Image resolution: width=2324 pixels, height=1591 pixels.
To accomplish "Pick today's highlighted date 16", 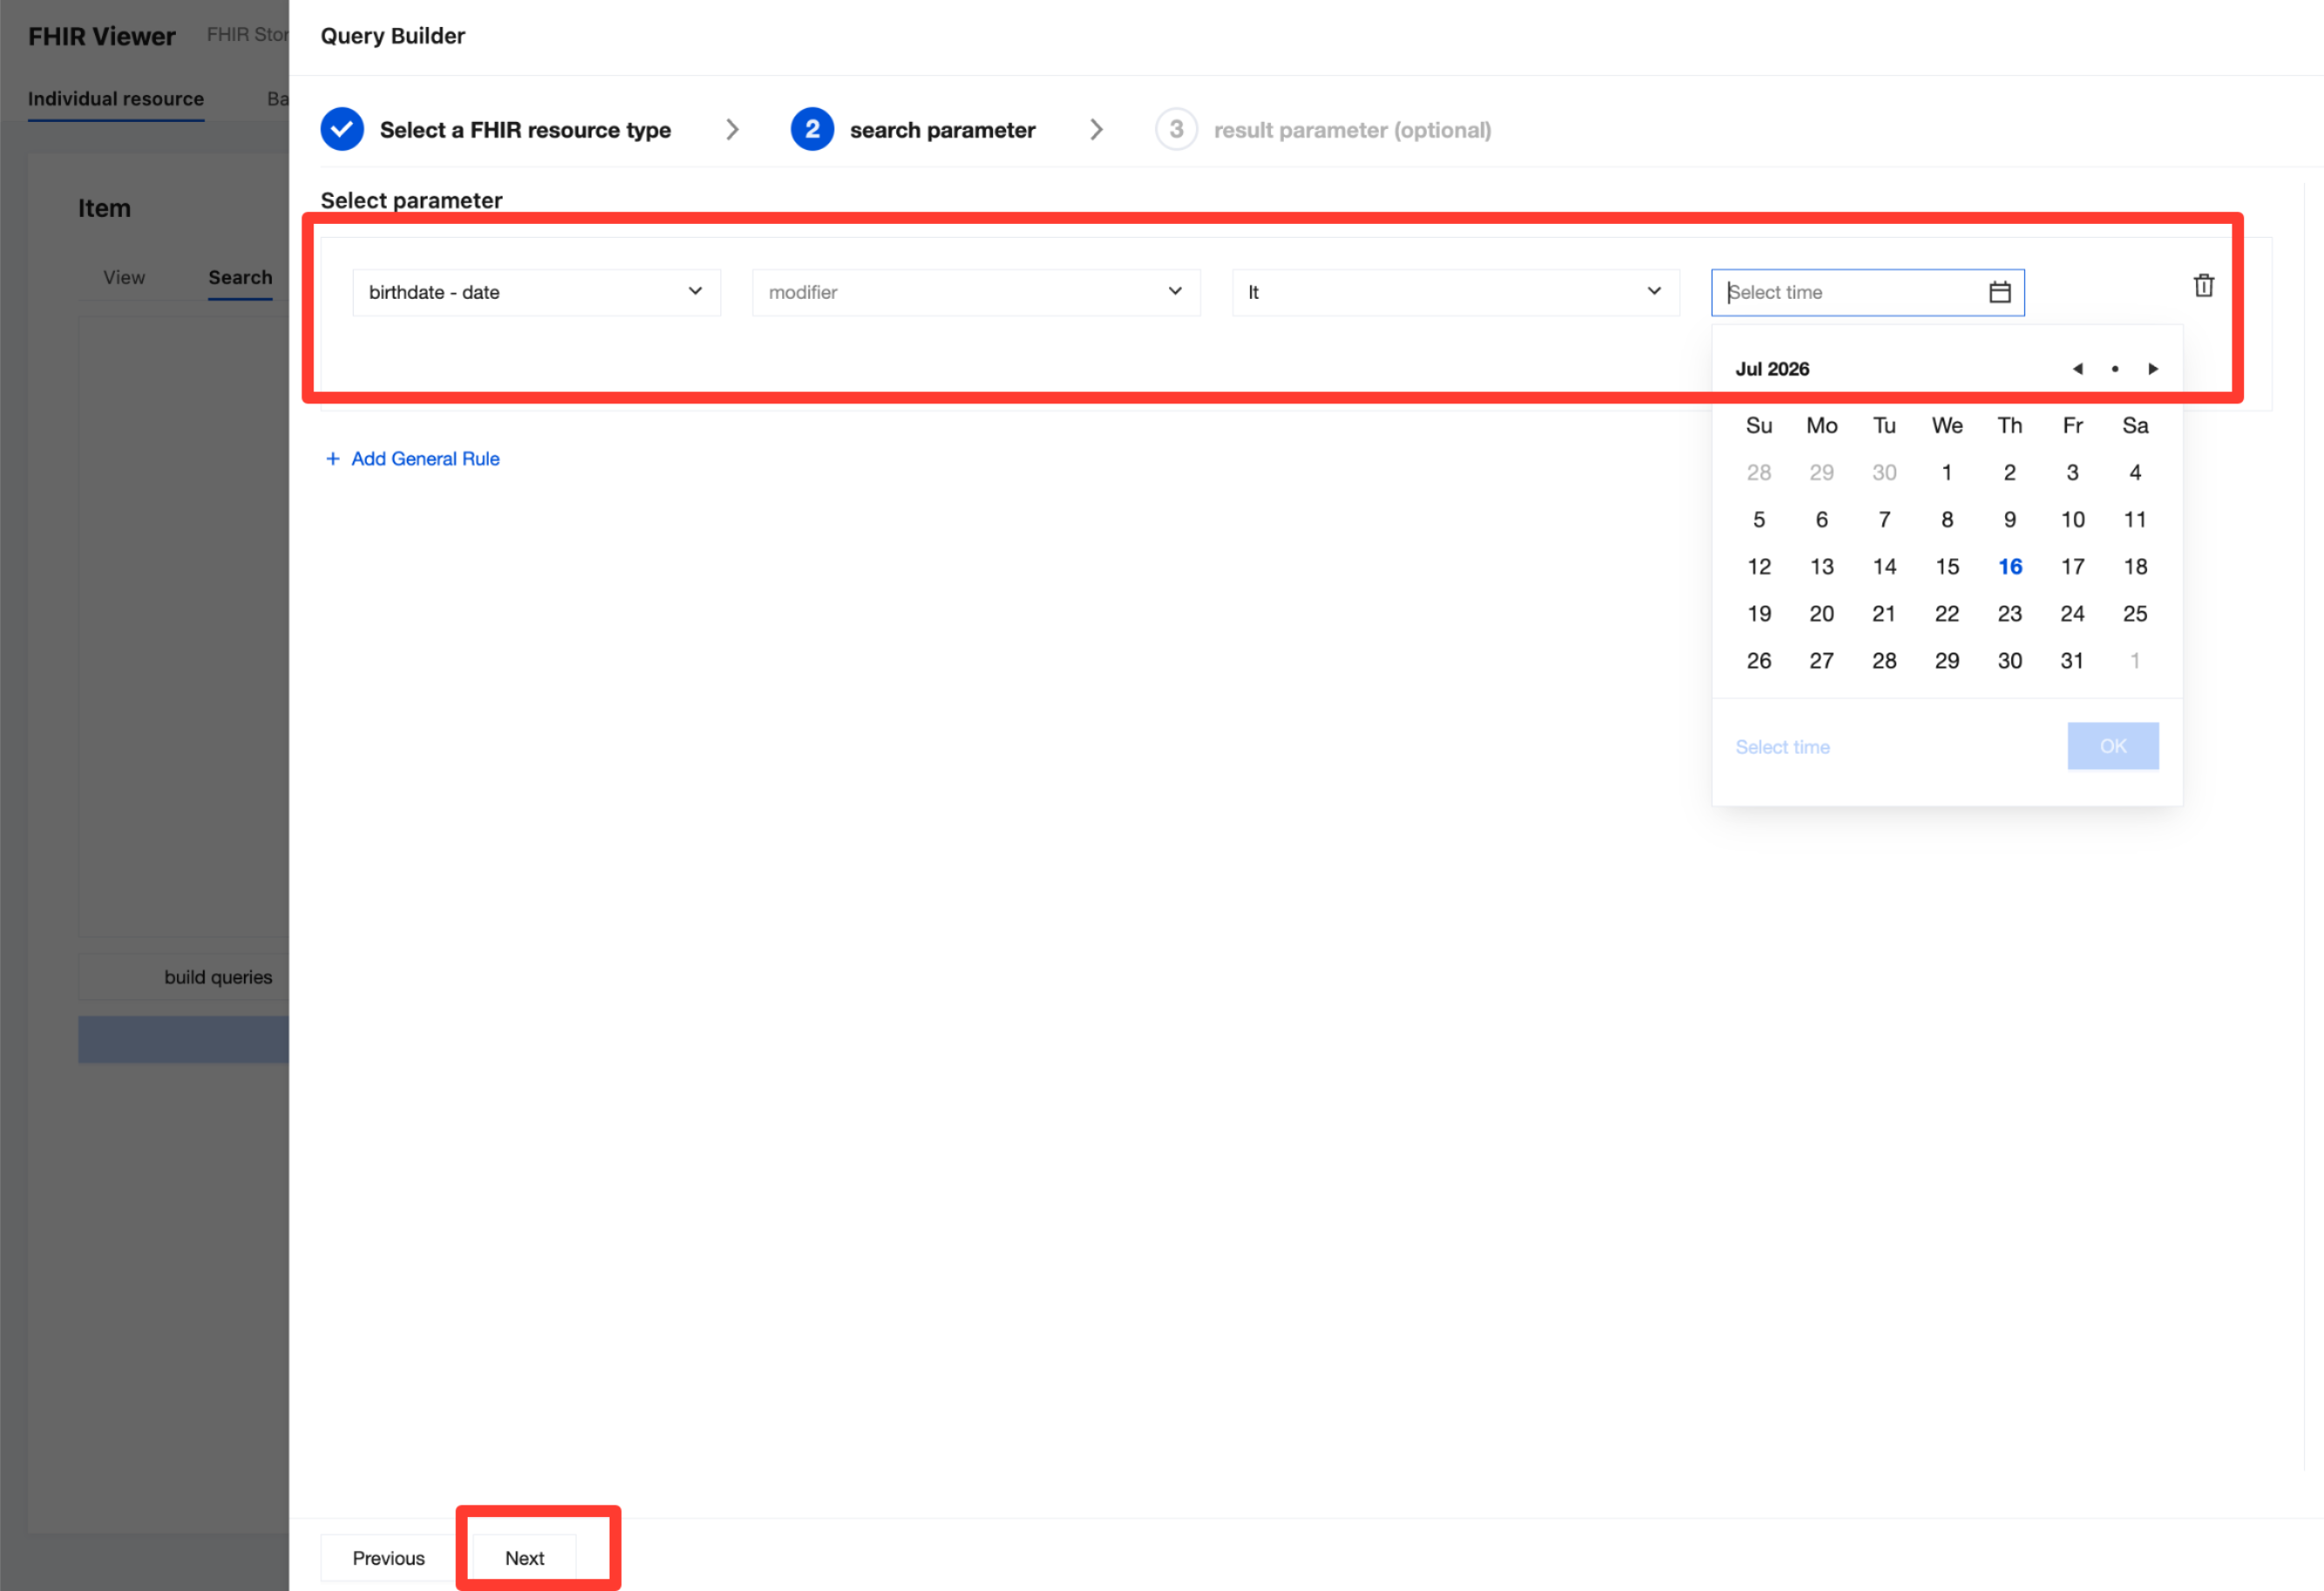I will click(x=2010, y=567).
